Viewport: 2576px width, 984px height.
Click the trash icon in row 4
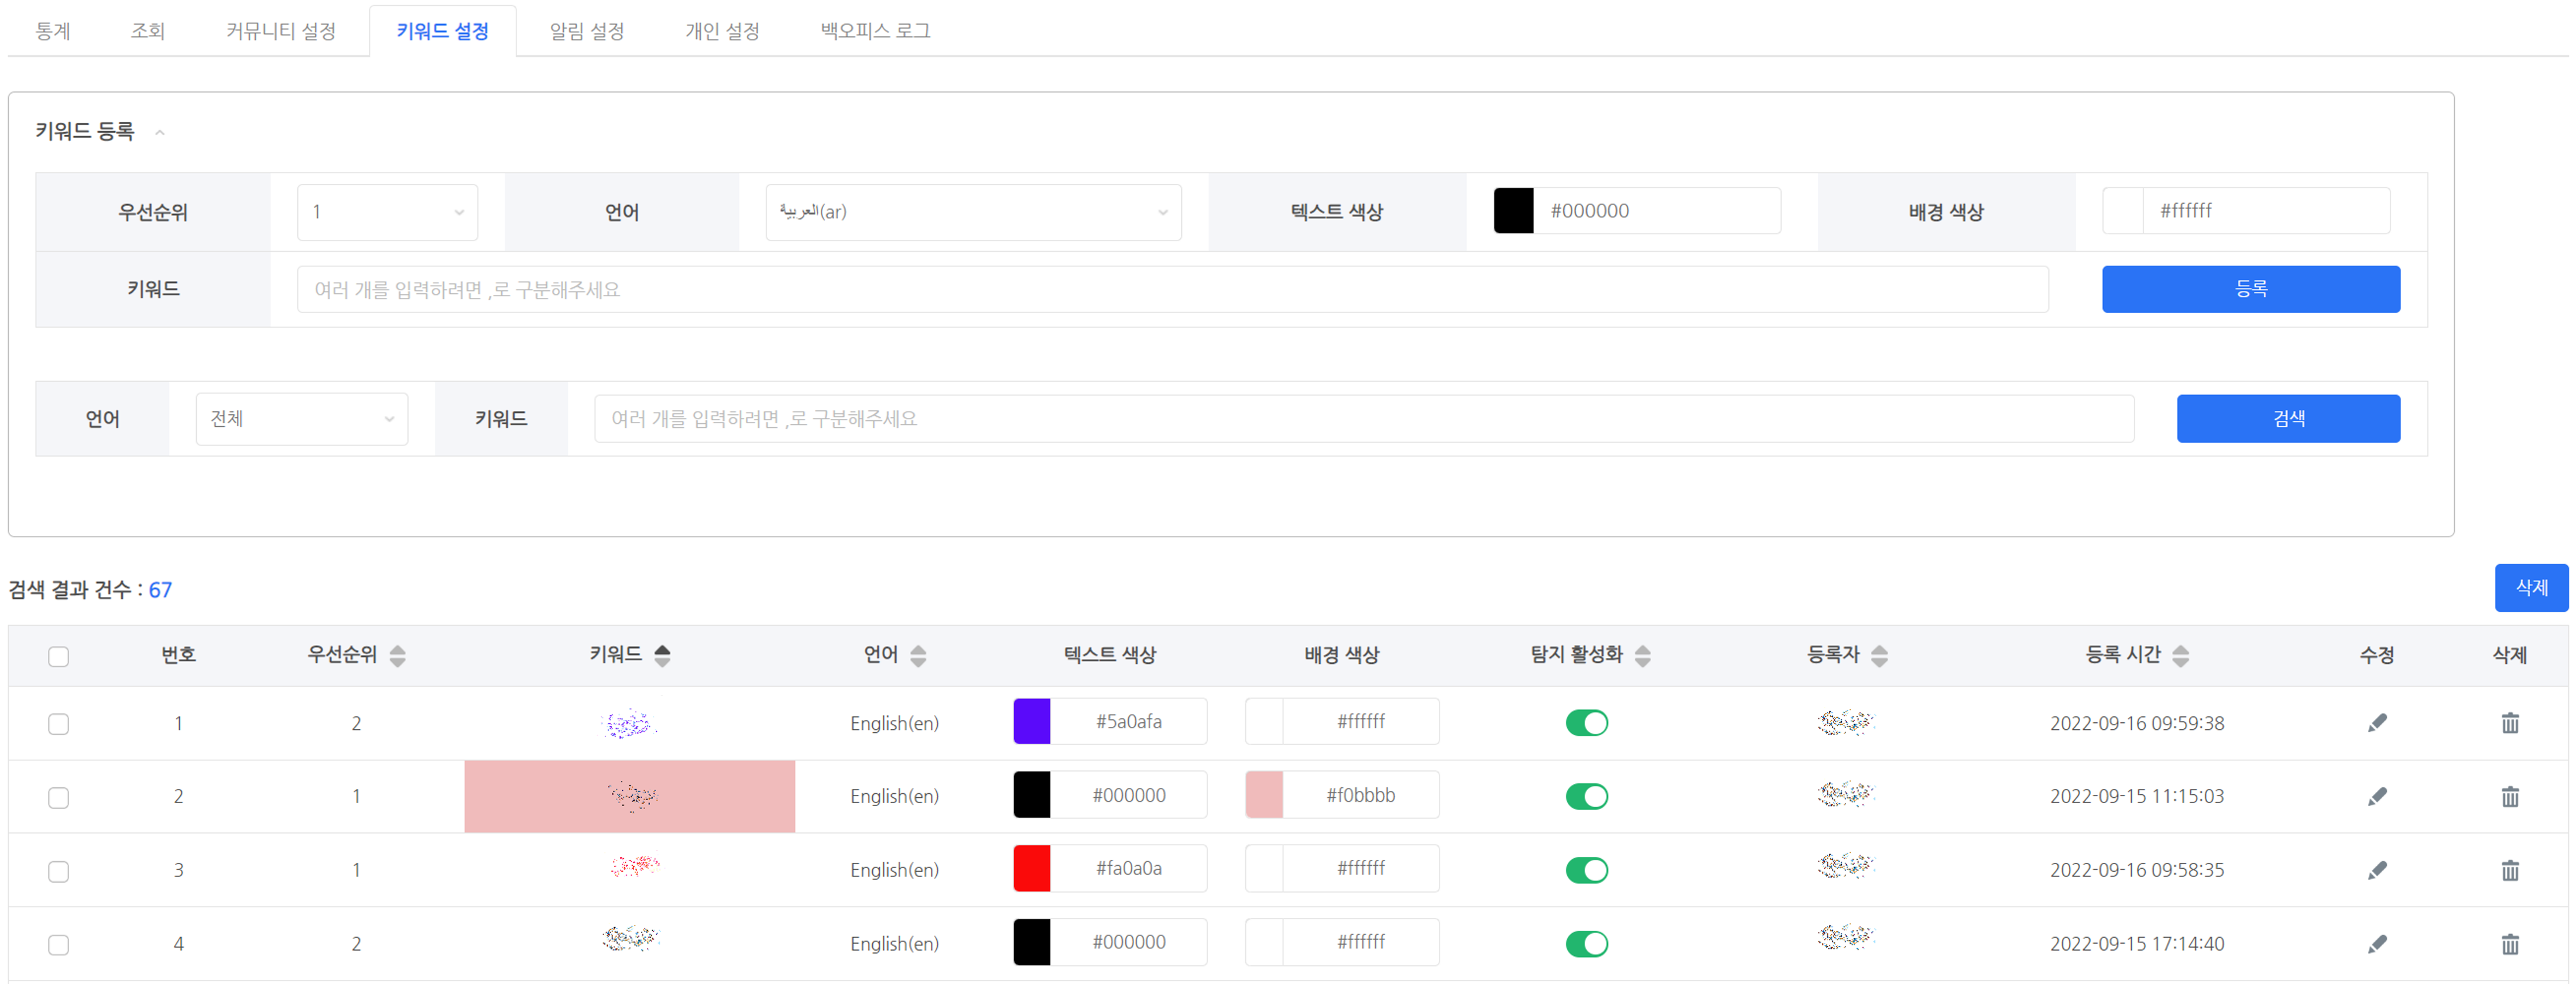pos(2509,944)
